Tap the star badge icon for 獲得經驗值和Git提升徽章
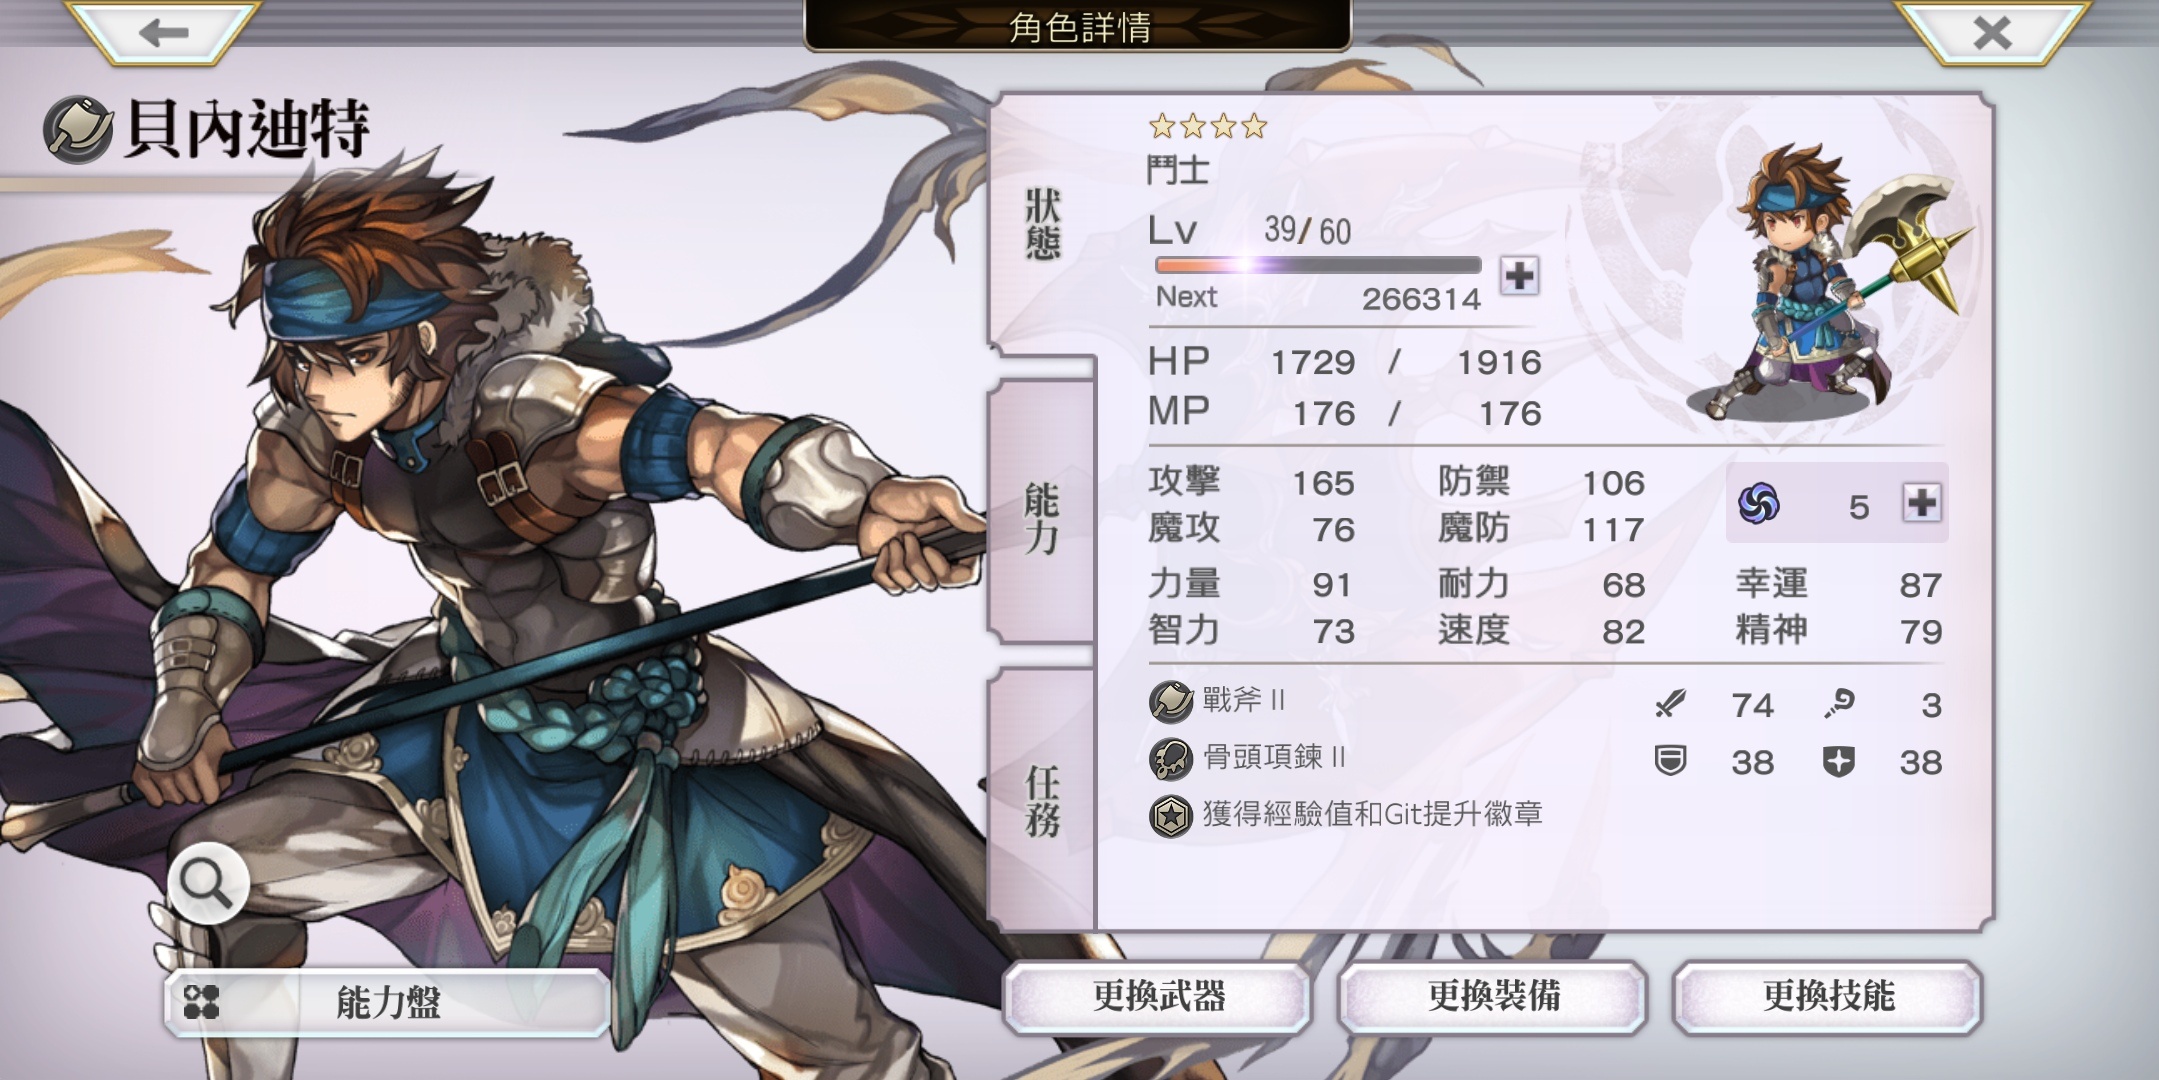 pyautogui.click(x=1171, y=816)
